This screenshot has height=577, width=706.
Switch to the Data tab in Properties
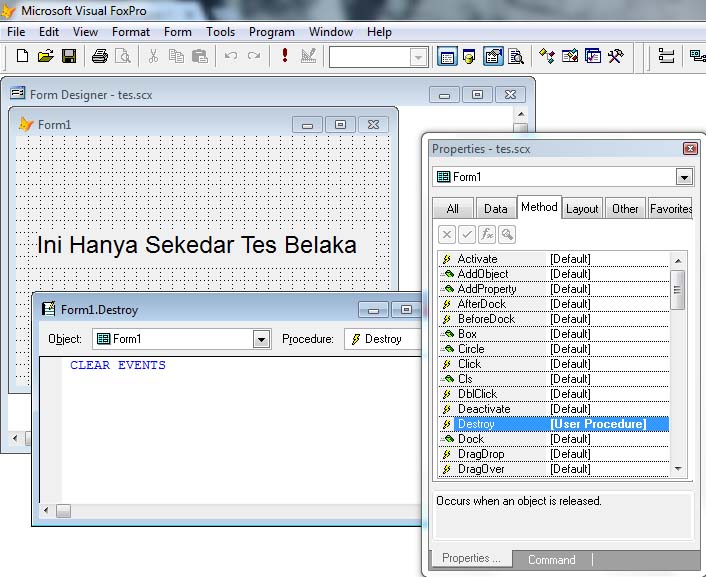click(495, 209)
